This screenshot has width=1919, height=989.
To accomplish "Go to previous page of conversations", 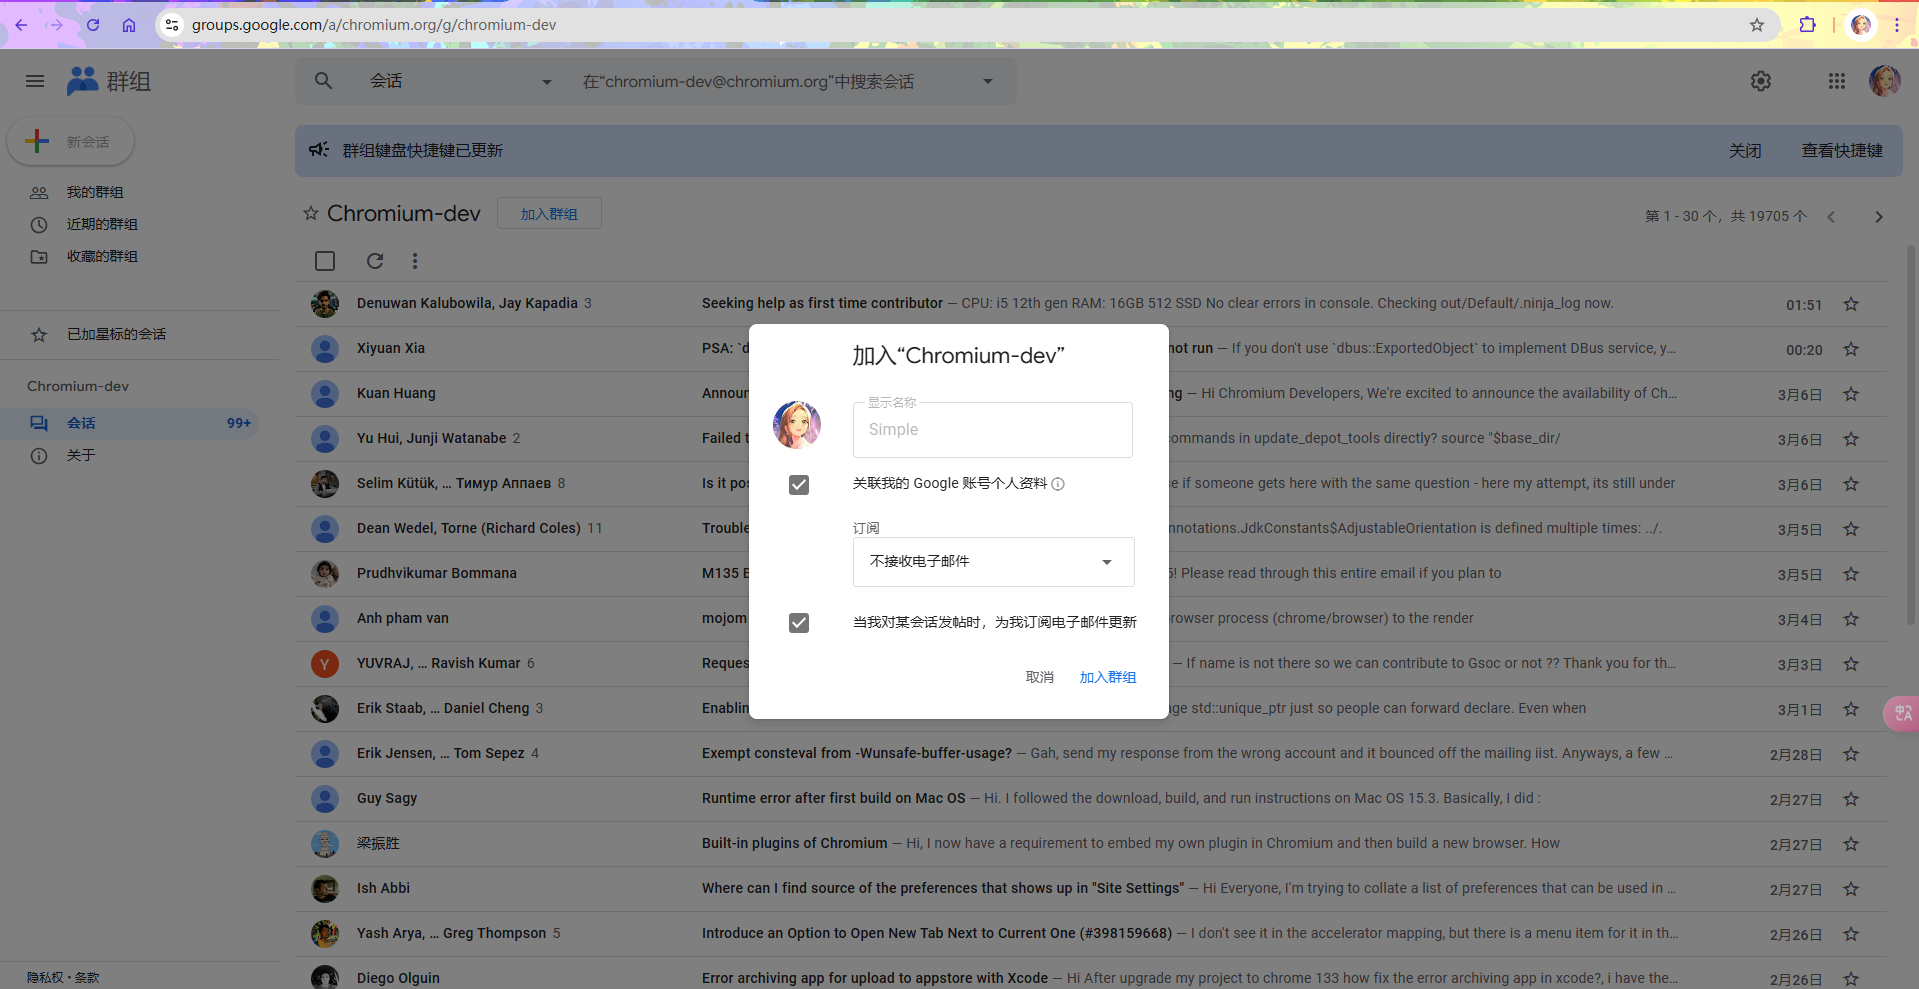I will pos(1831,217).
